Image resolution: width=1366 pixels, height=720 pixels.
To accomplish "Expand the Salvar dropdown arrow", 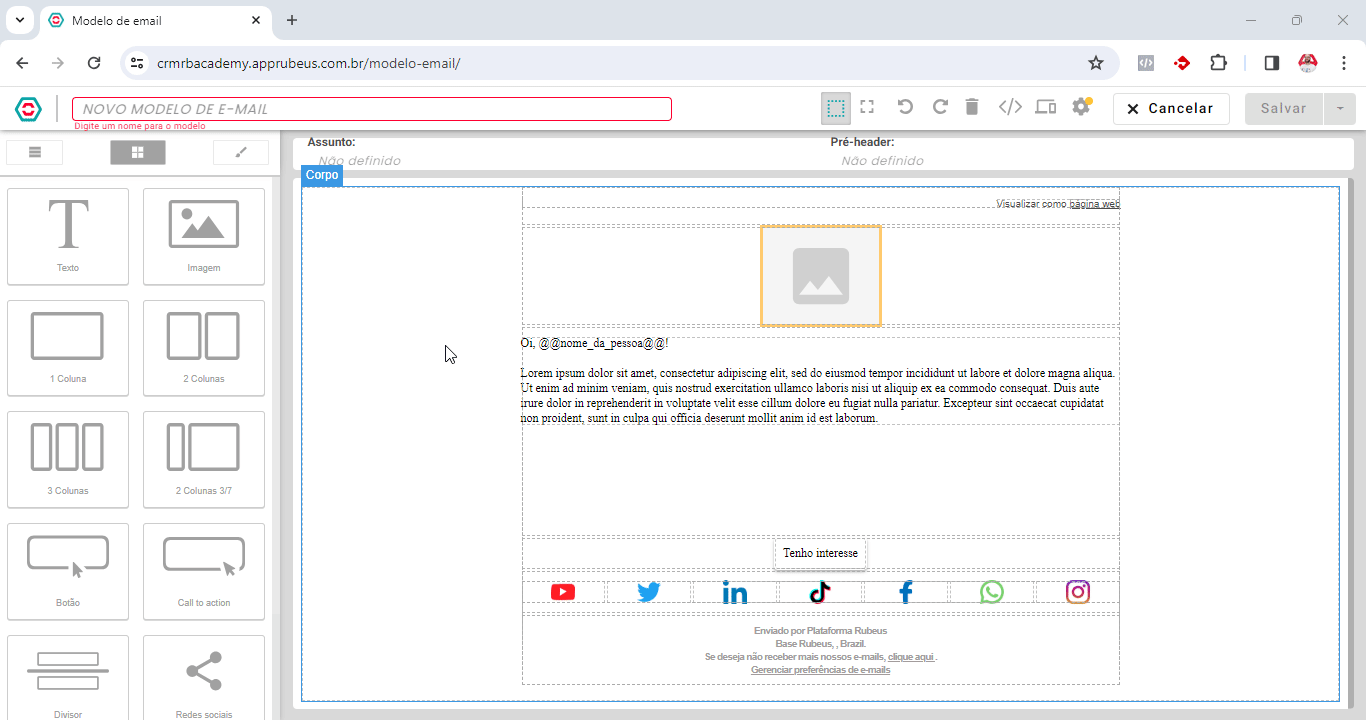I will (x=1339, y=108).
